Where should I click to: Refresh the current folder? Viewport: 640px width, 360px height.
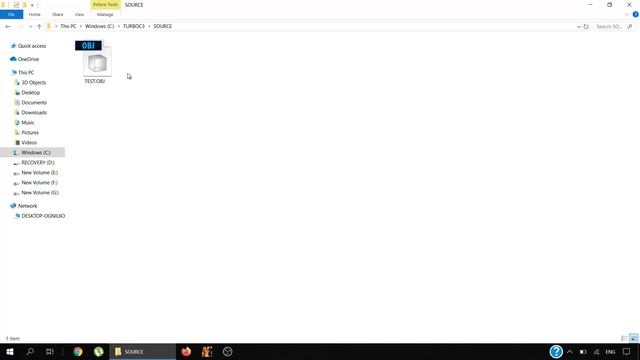point(586,27)
